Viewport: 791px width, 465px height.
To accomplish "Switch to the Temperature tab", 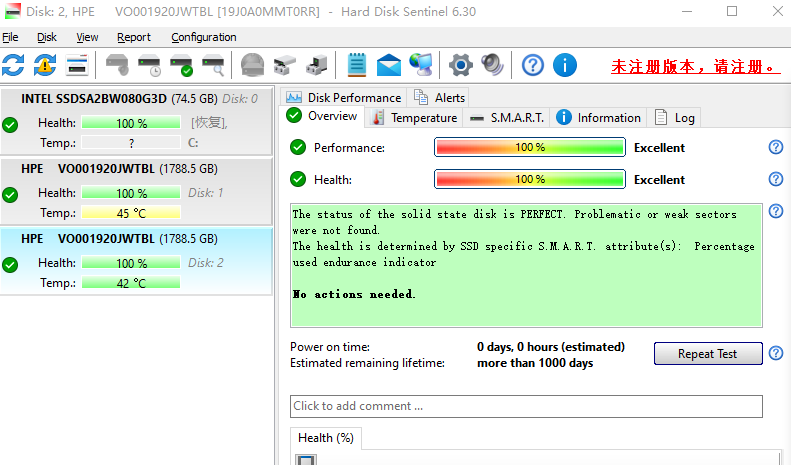I will pyautogui.click(x=413, y=117).
